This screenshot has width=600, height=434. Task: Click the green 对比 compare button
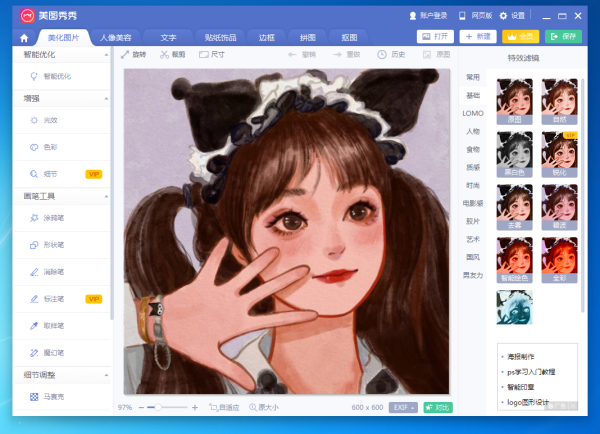click(x=438, y=408)
